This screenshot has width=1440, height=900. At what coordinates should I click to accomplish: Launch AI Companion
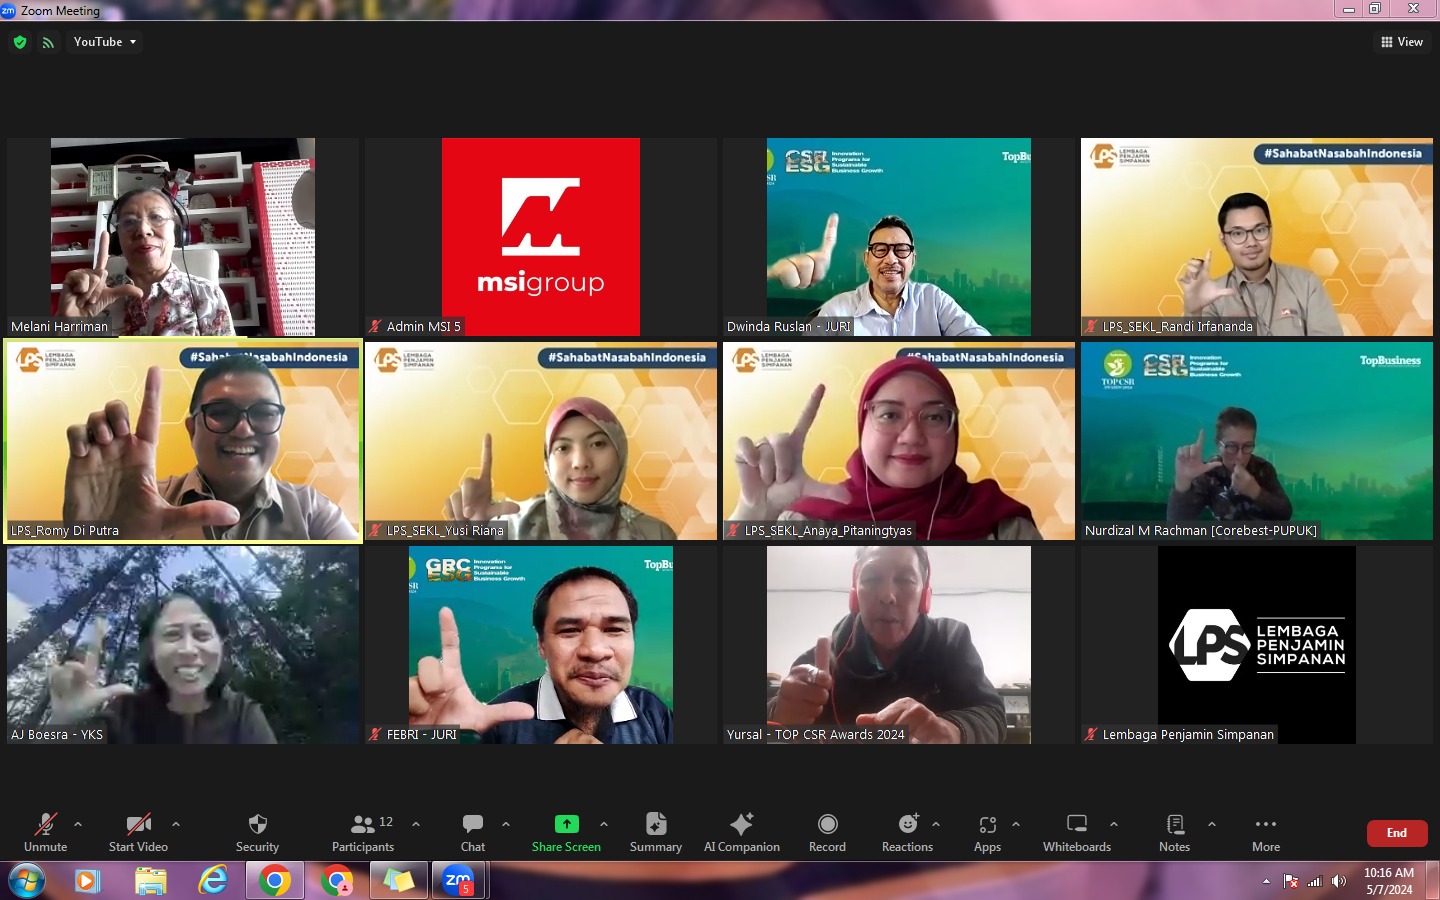[741, 832]
